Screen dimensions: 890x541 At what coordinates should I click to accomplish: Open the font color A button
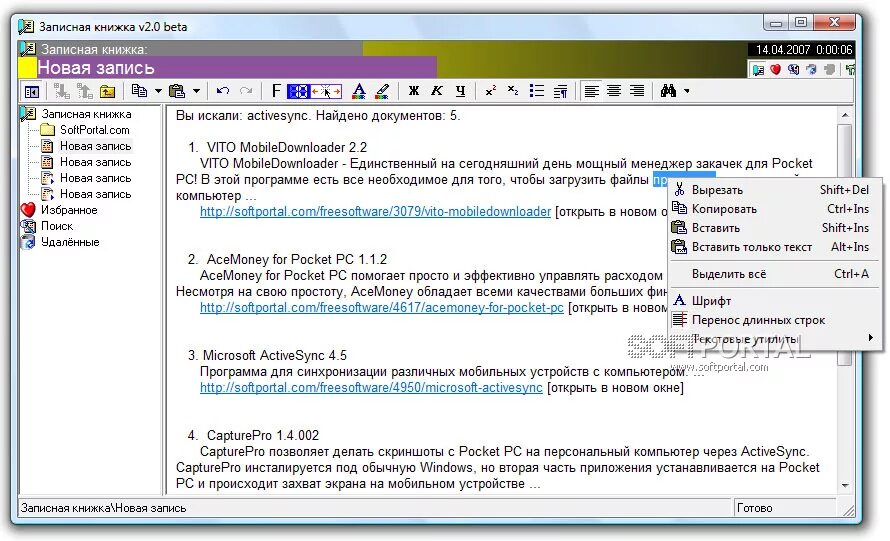click(359, 91)
